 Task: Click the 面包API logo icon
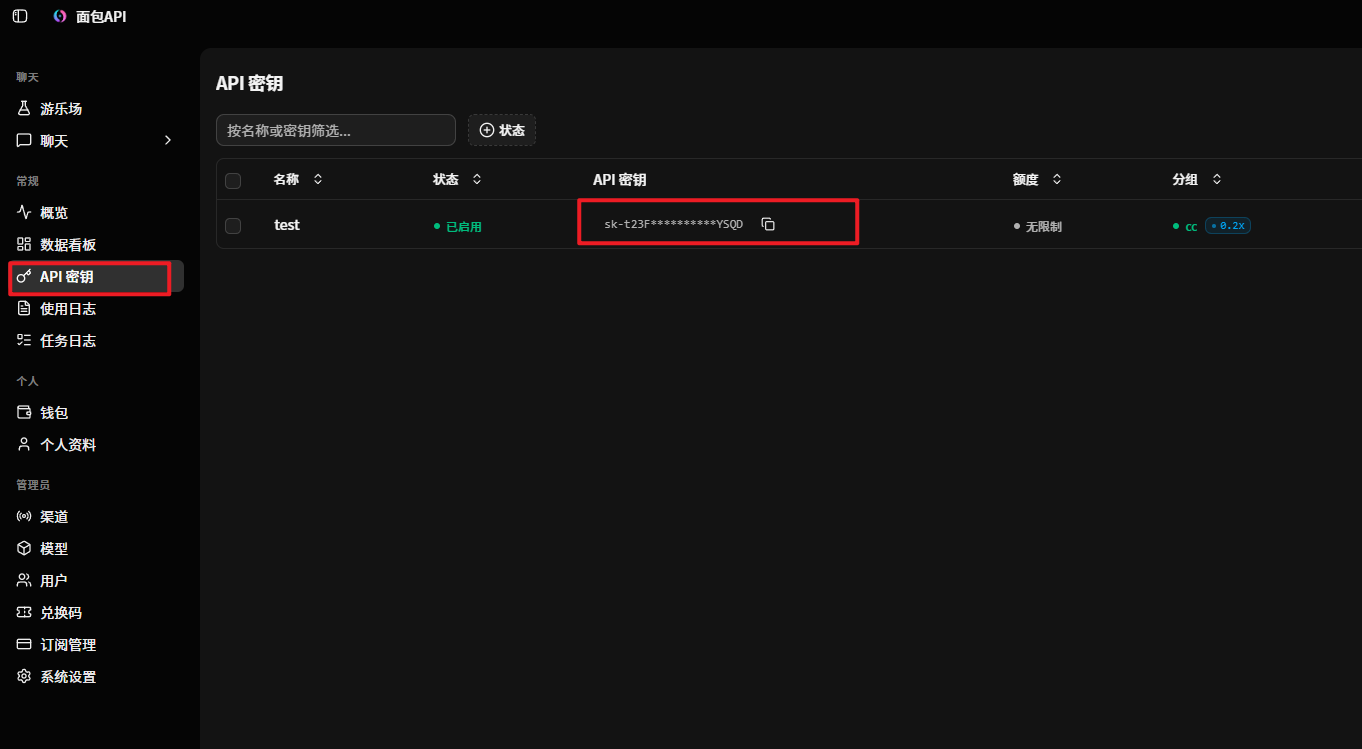(x=60, y=16)
